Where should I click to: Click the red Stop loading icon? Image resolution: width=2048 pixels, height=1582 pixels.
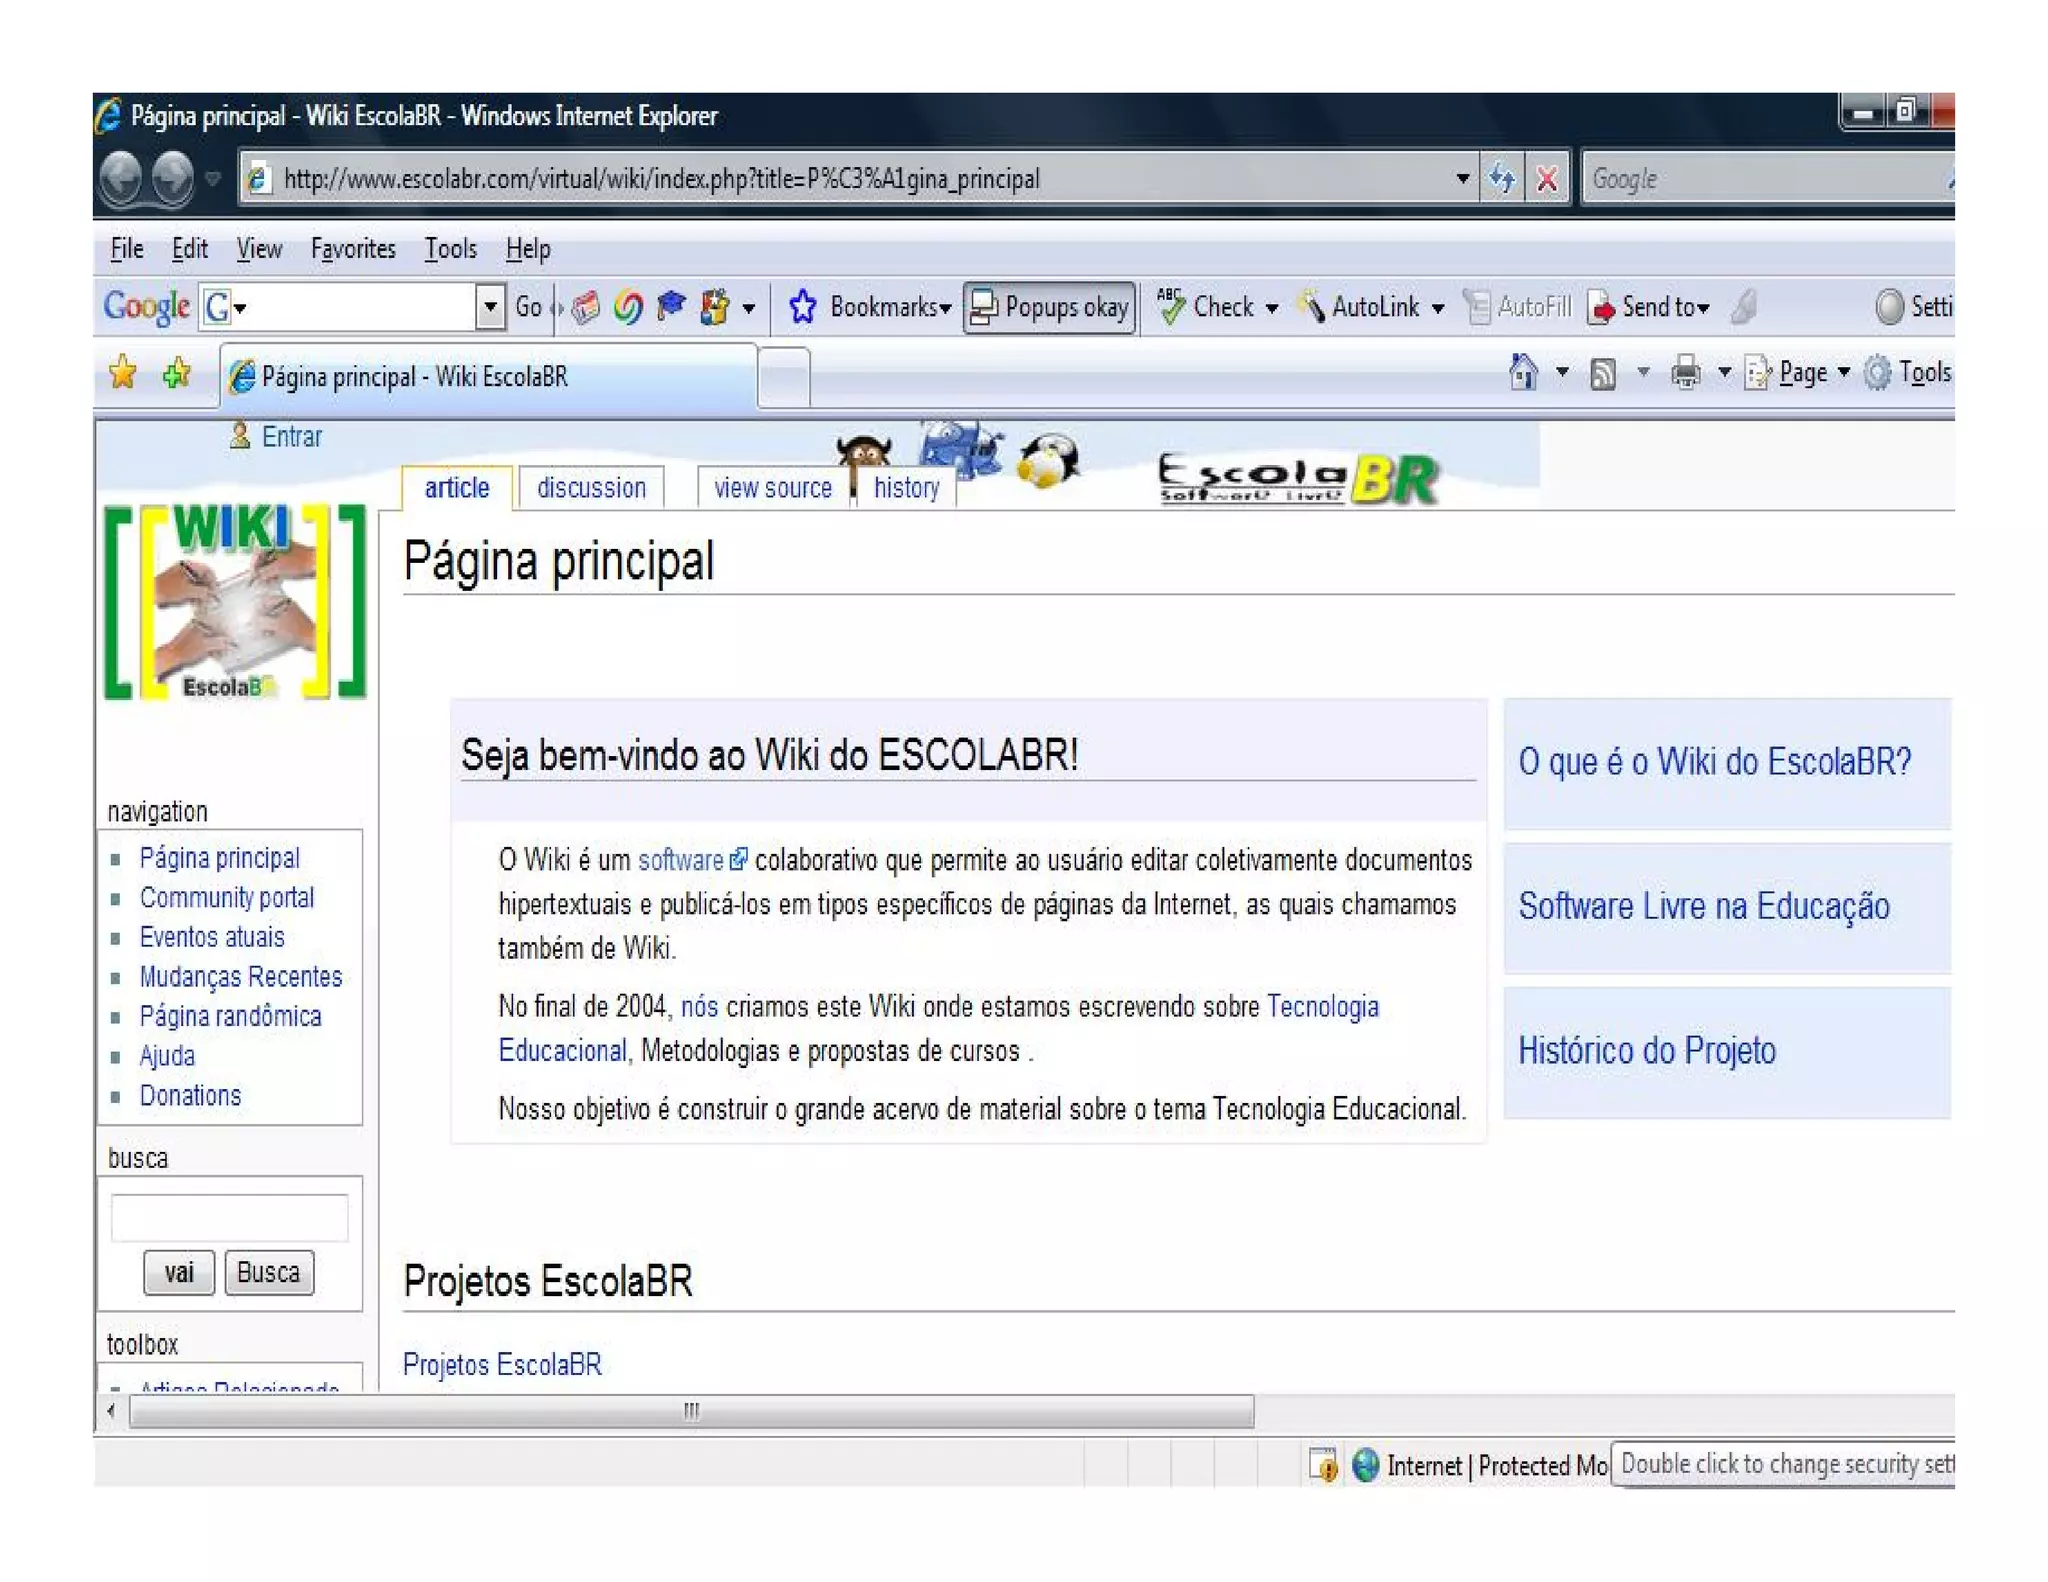point(1547,179)
